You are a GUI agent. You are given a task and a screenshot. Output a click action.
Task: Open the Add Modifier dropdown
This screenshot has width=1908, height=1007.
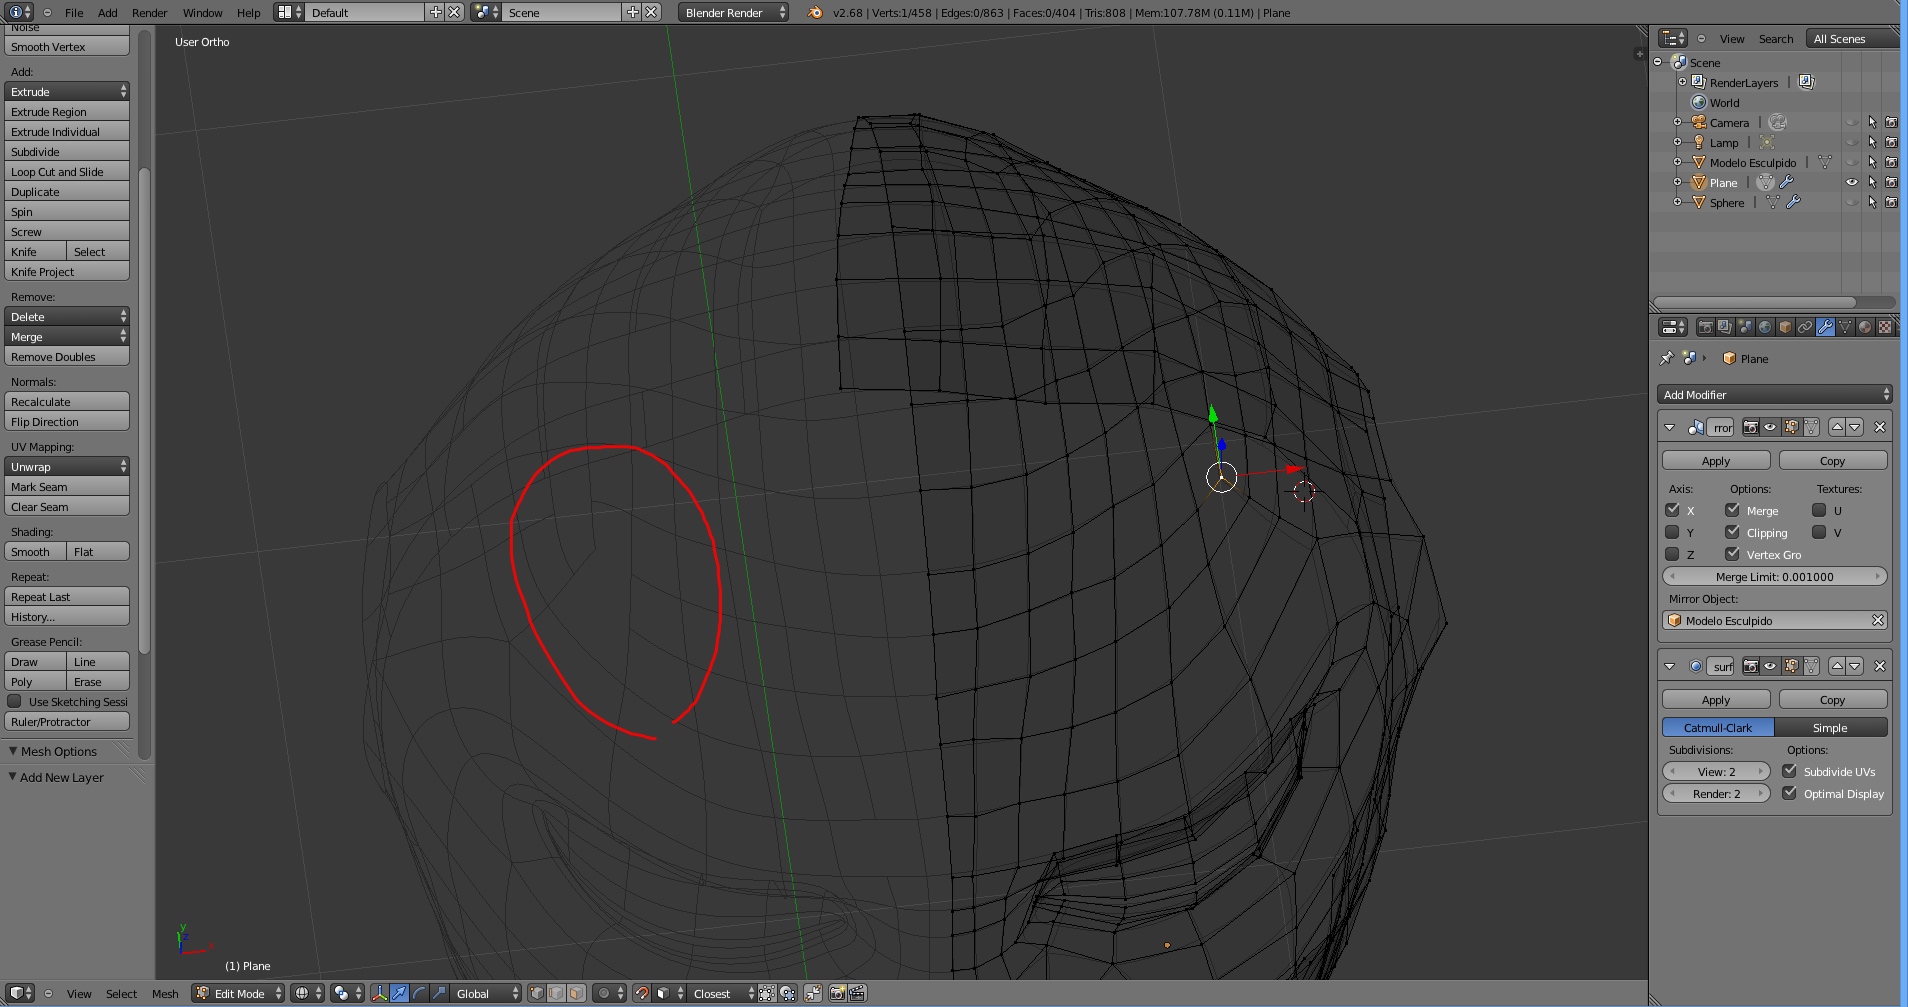(1774, 394)
